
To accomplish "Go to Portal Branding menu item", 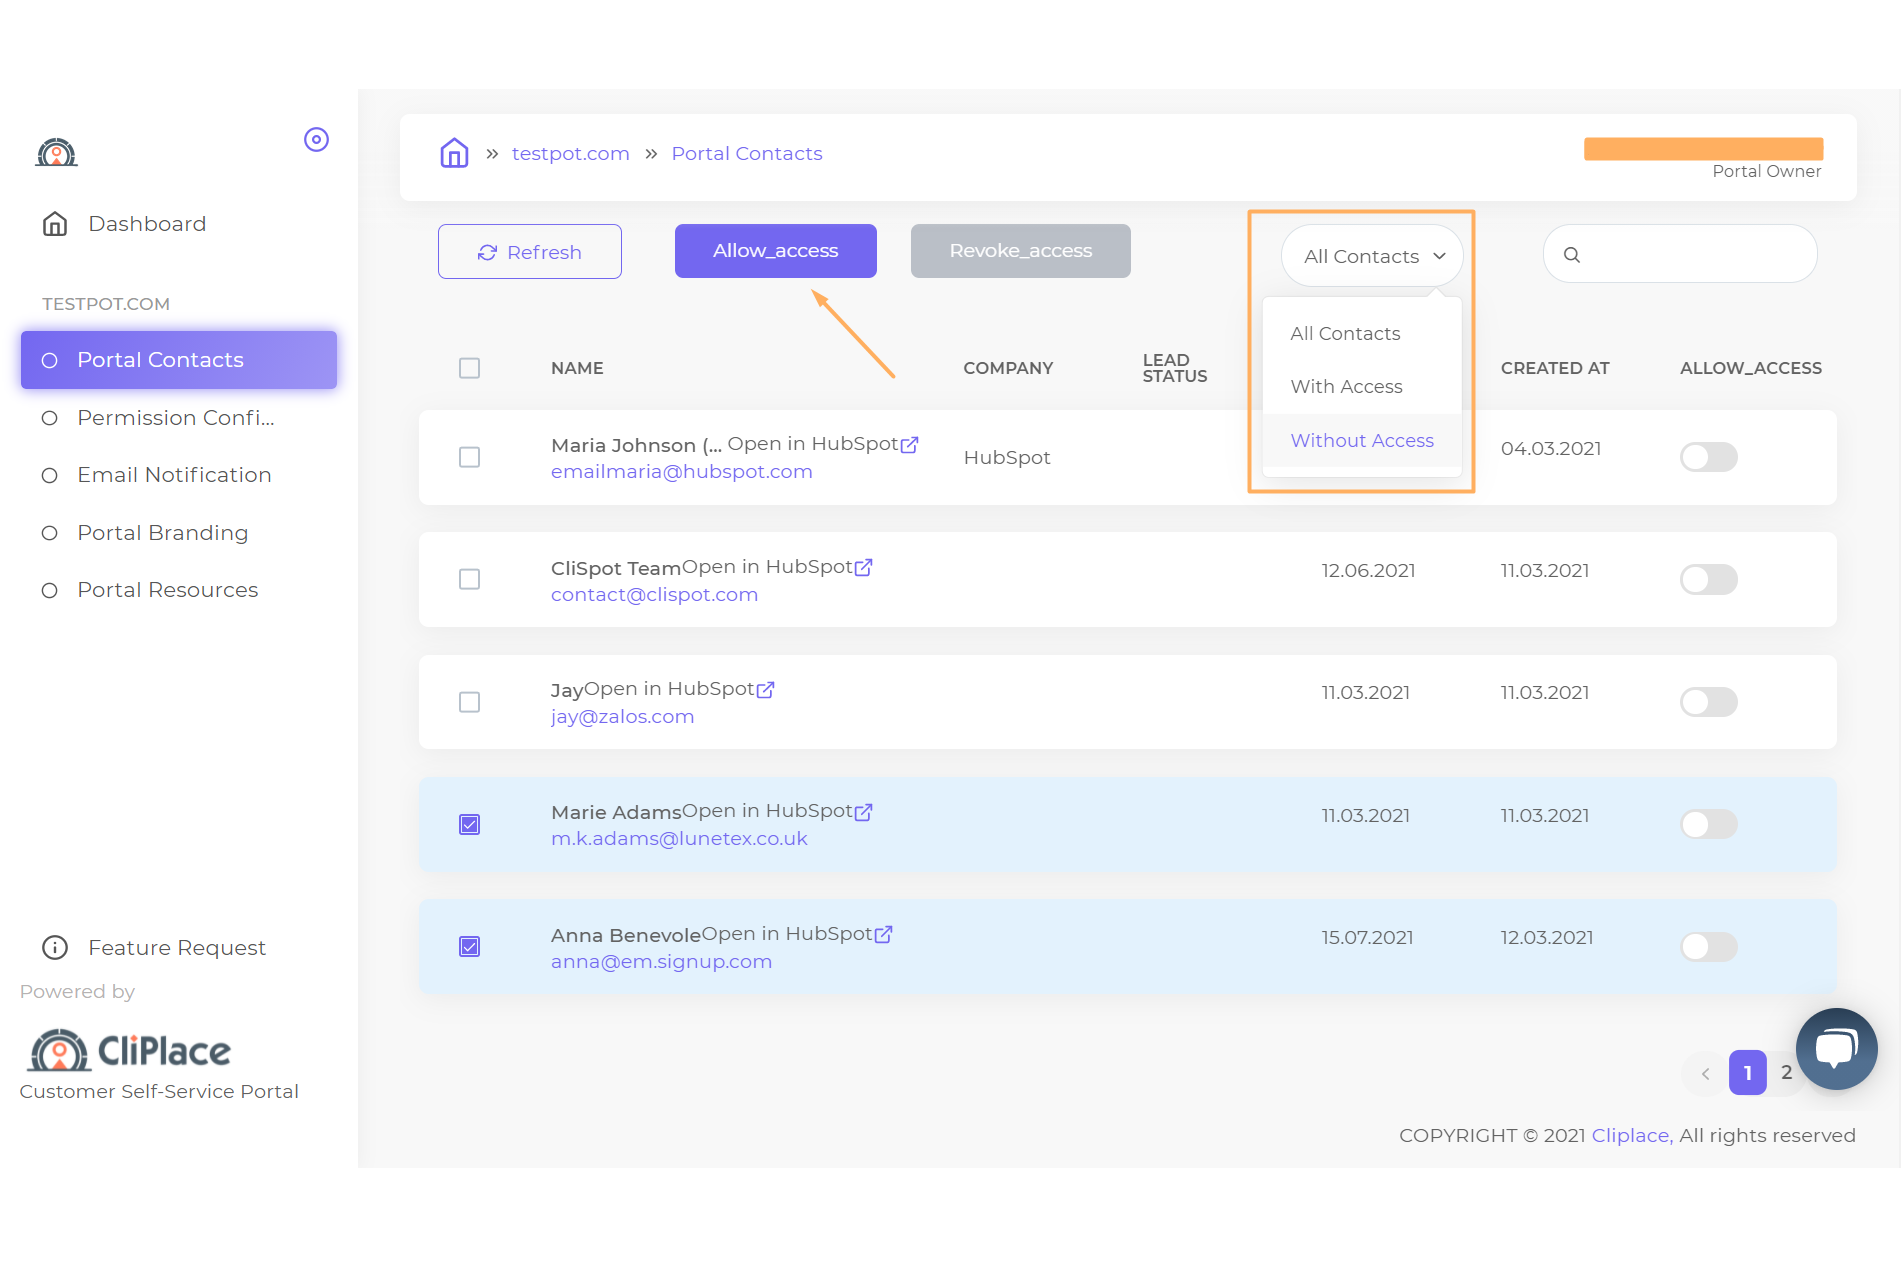I will [x=162, y=533].
